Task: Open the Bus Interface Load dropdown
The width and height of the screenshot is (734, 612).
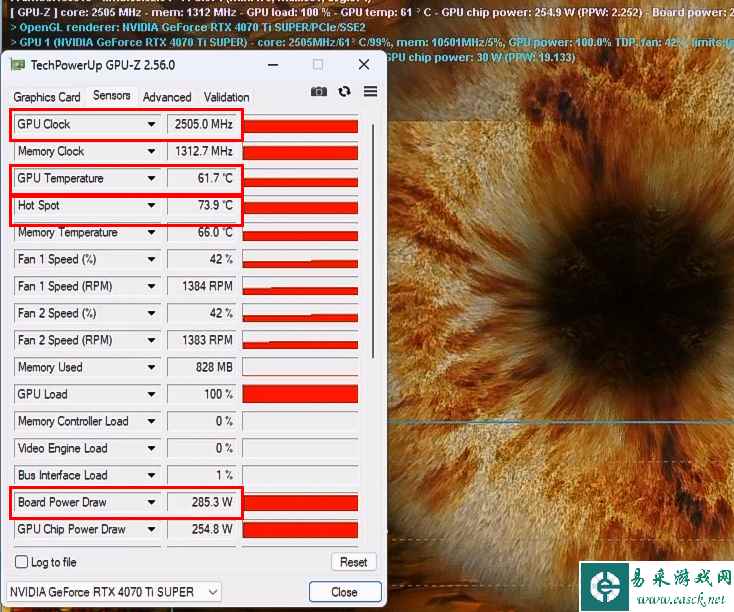Action: coord(151,475)
